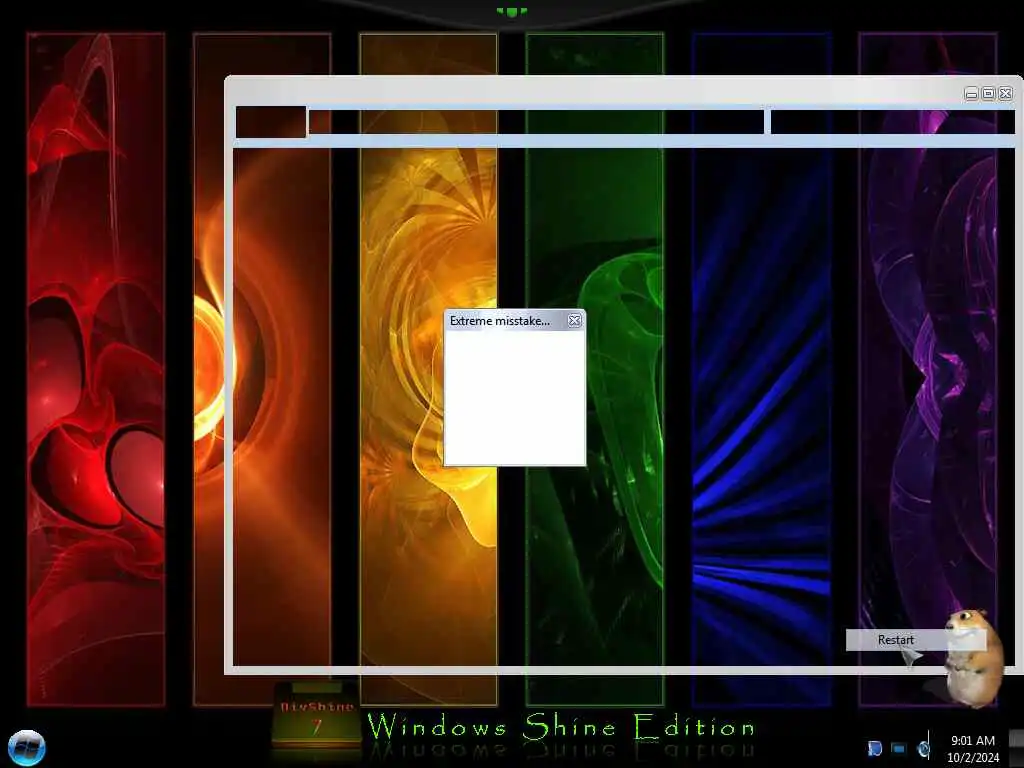
Task: Click the long address bar field
Action: click(x=536, y=122)
